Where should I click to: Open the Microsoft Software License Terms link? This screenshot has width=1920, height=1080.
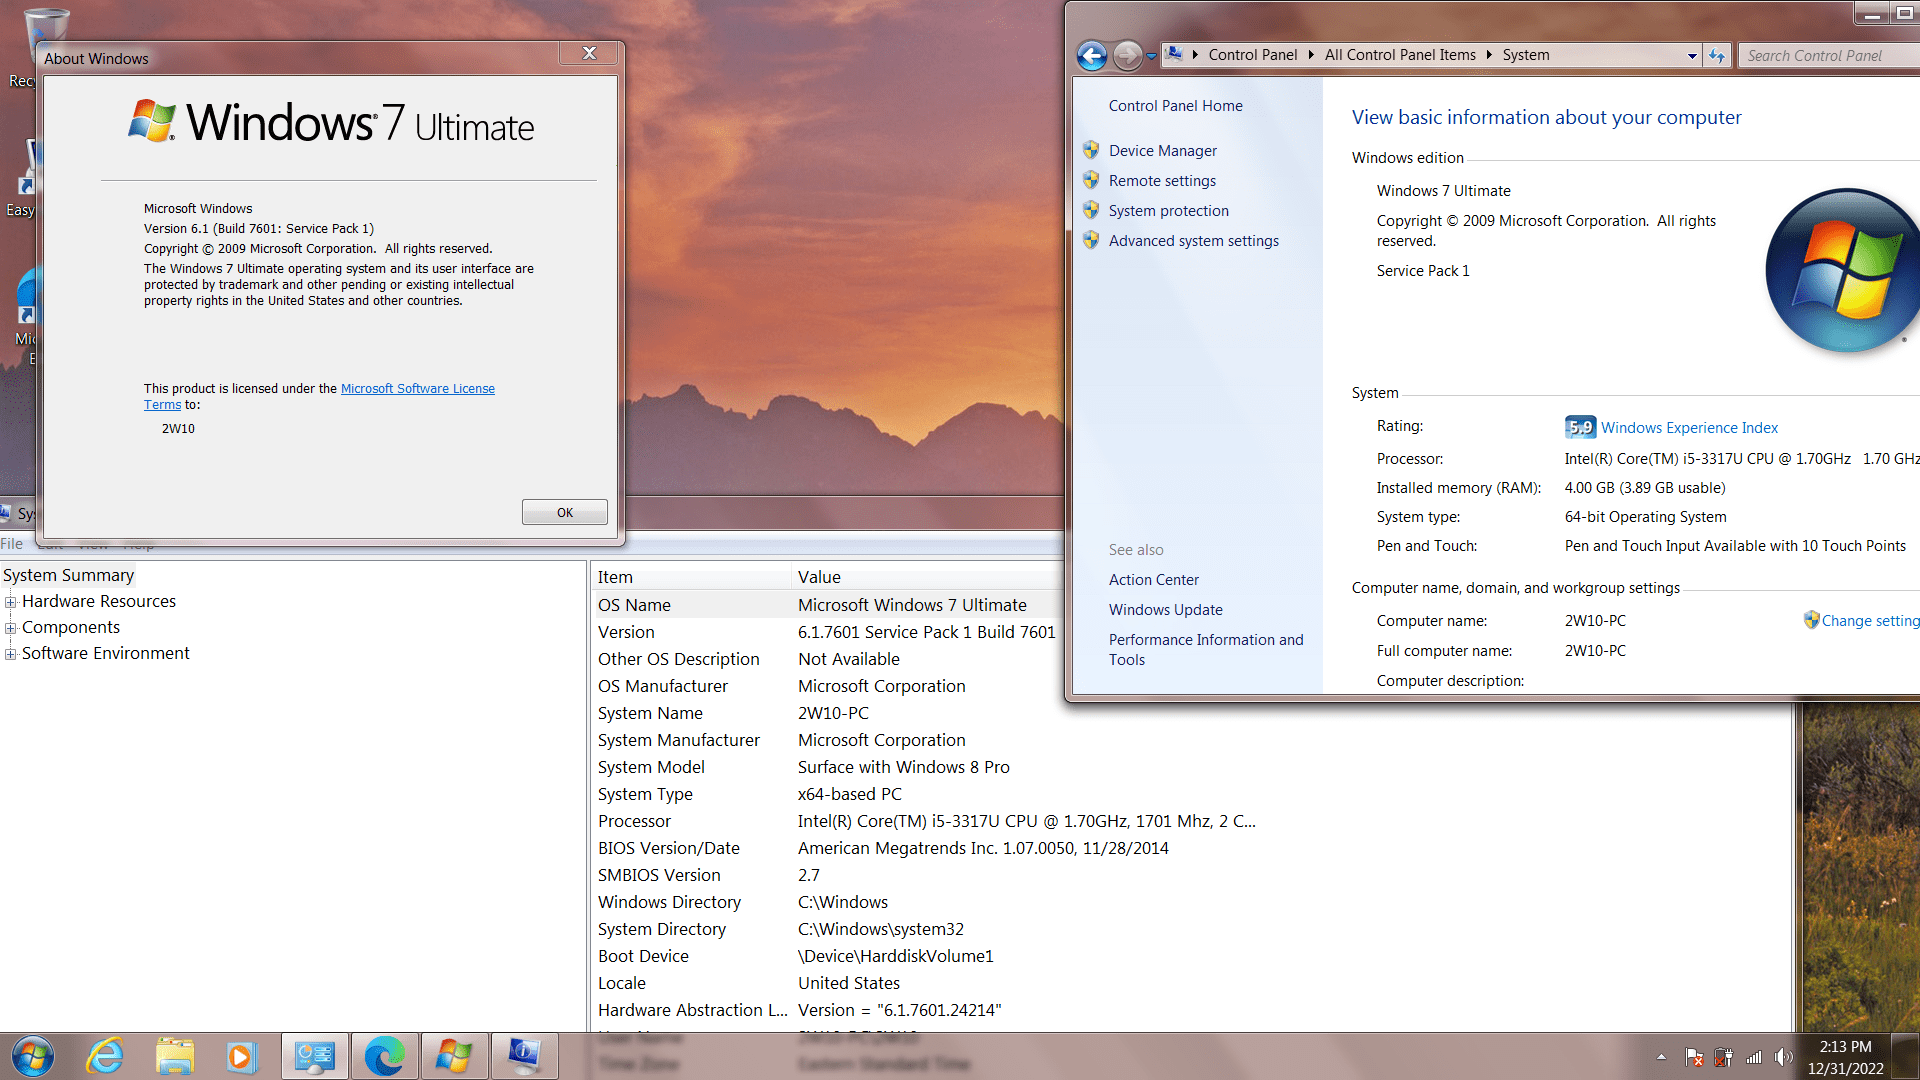[418, 388]
